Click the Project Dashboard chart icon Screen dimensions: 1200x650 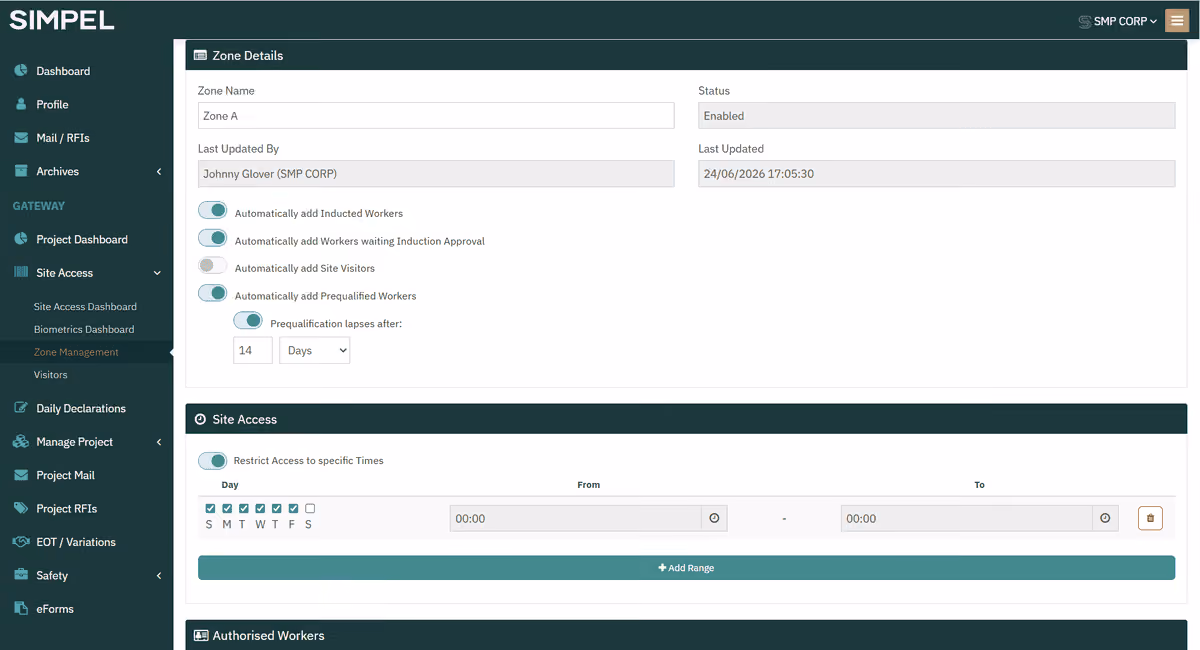coord(20,239)
